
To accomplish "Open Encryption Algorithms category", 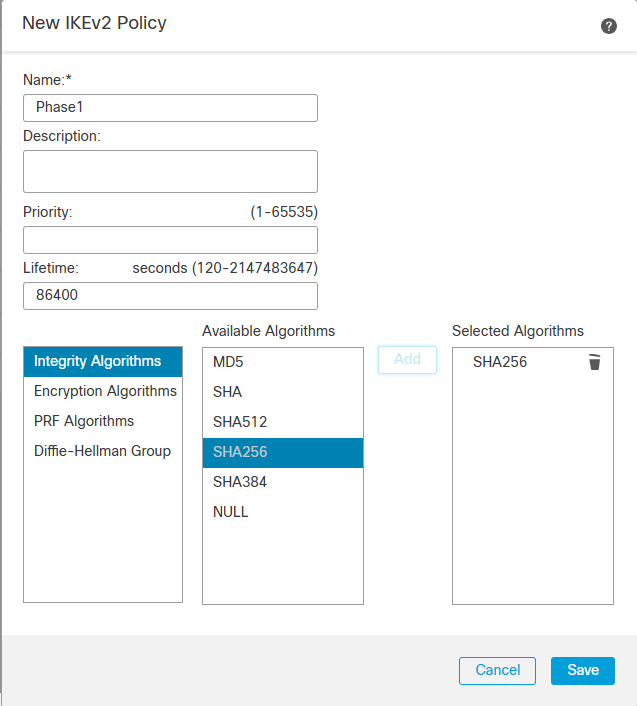I will pos(105,391).
